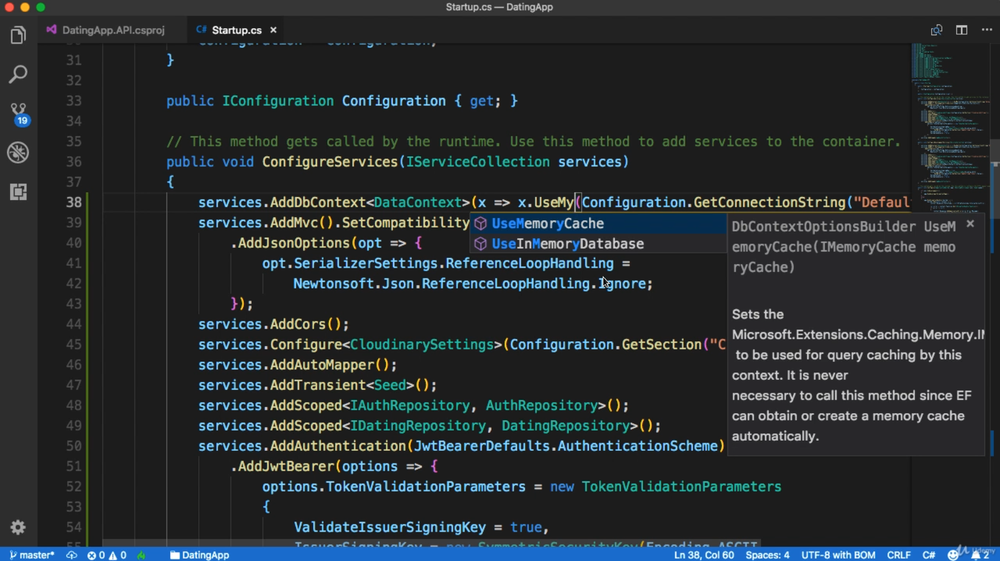Viewport: 1000px width, 561px height.
Task: Close the suggestion documentation panel
Action: pyautogui.click(x=969, y=224)
